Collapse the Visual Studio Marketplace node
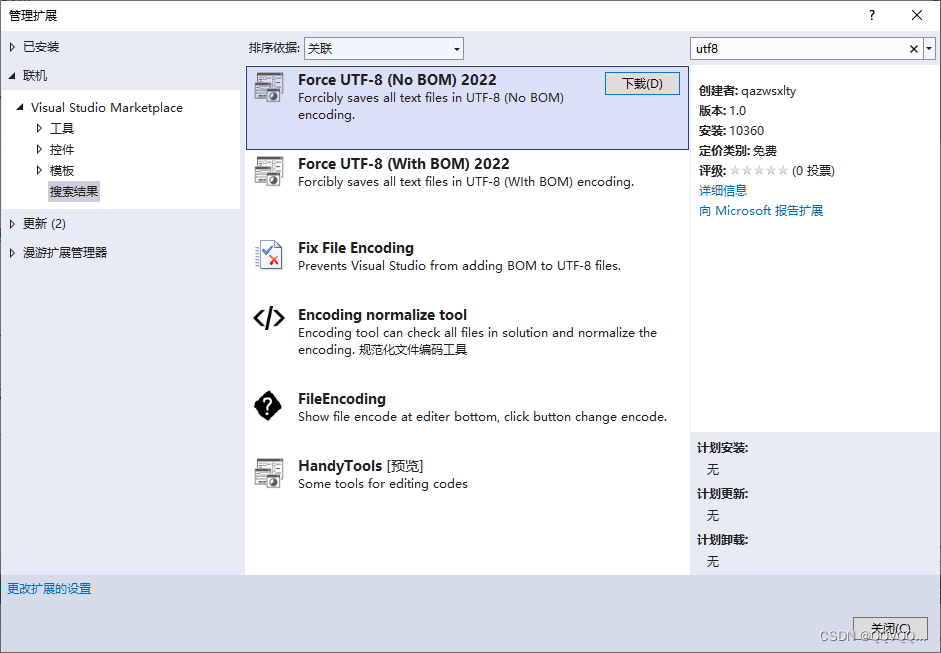941x653 pixels. pyautogui.click(x=20, y=107)
